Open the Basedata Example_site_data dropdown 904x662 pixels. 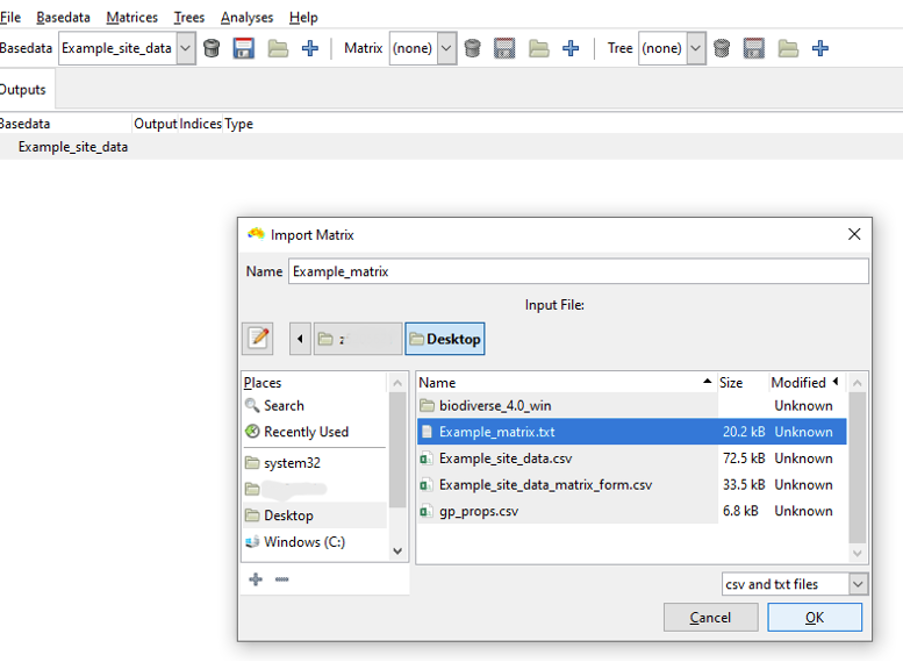click(186, 48)
